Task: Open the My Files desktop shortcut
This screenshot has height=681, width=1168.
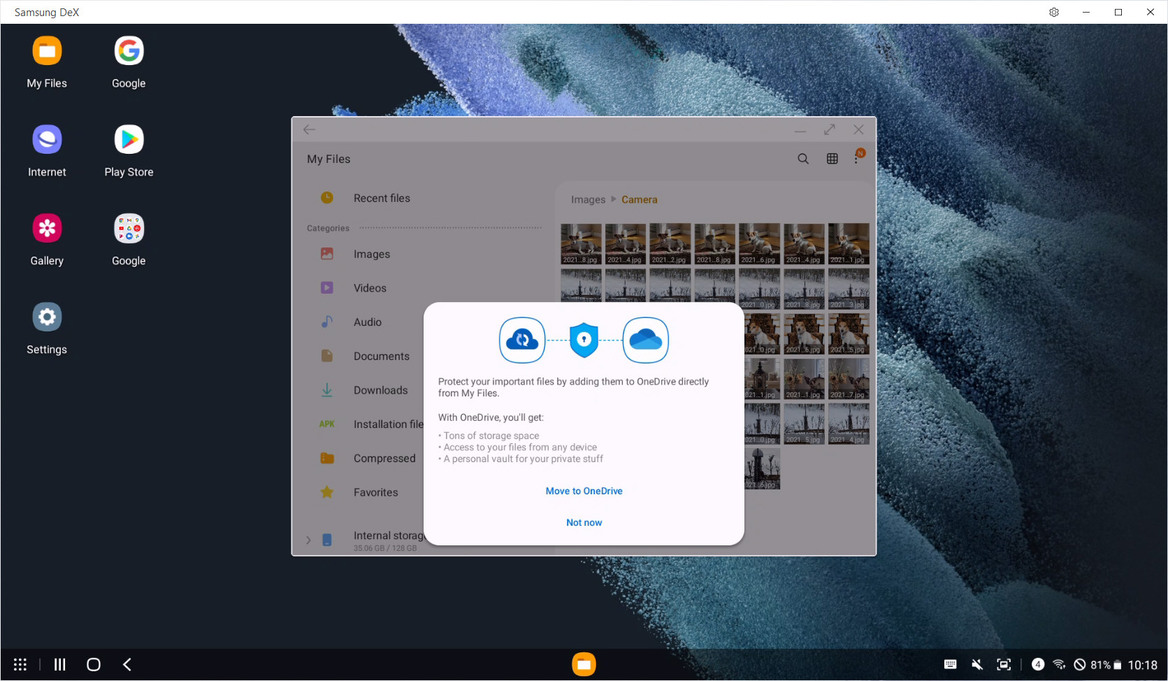Action: 47,62
